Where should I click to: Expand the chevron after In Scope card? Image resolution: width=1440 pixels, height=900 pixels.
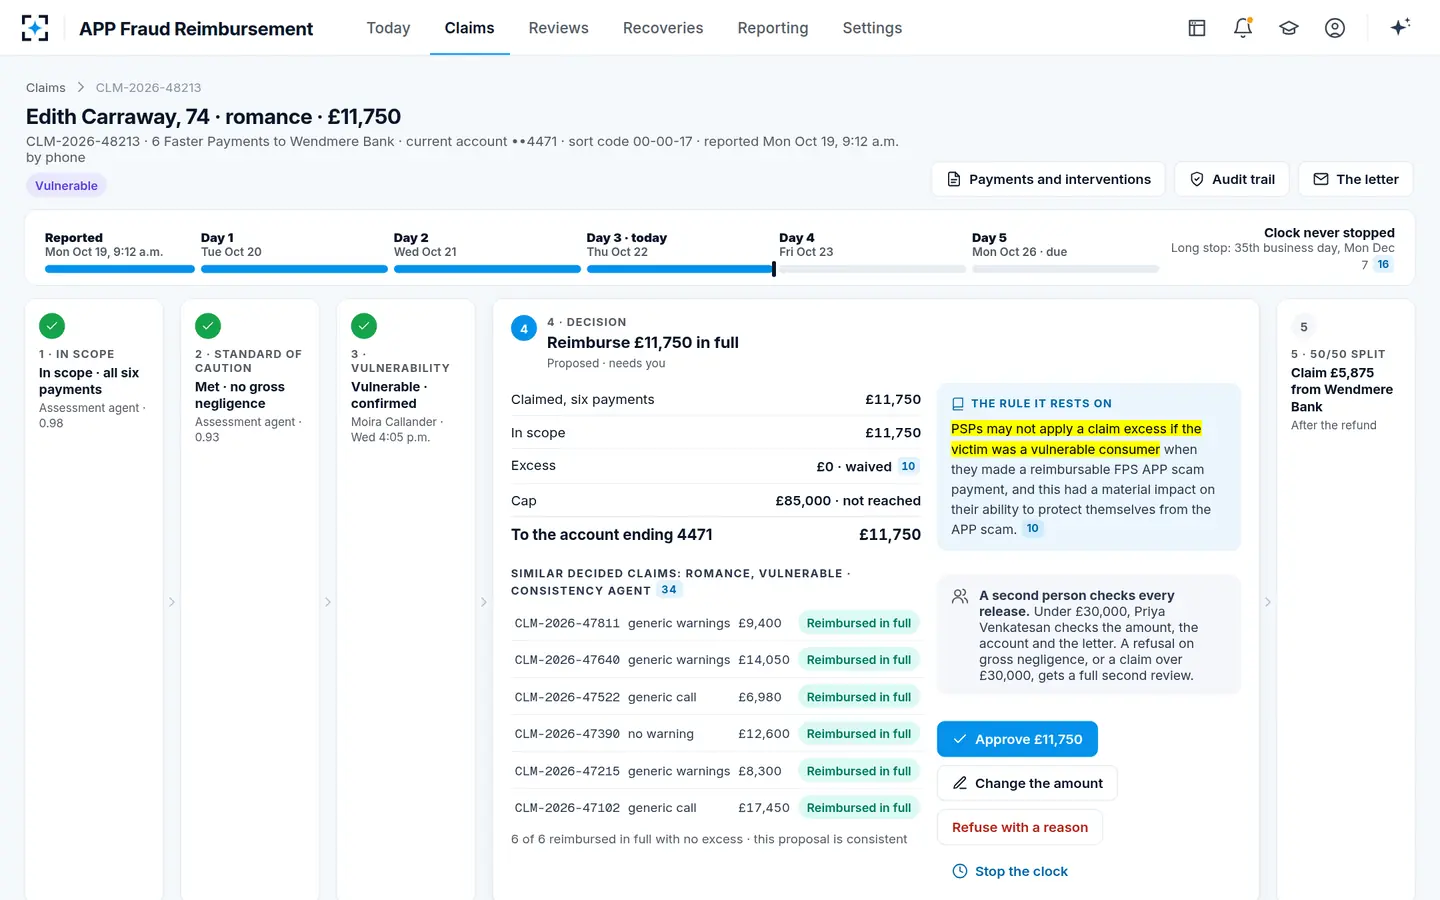(172, 602)
